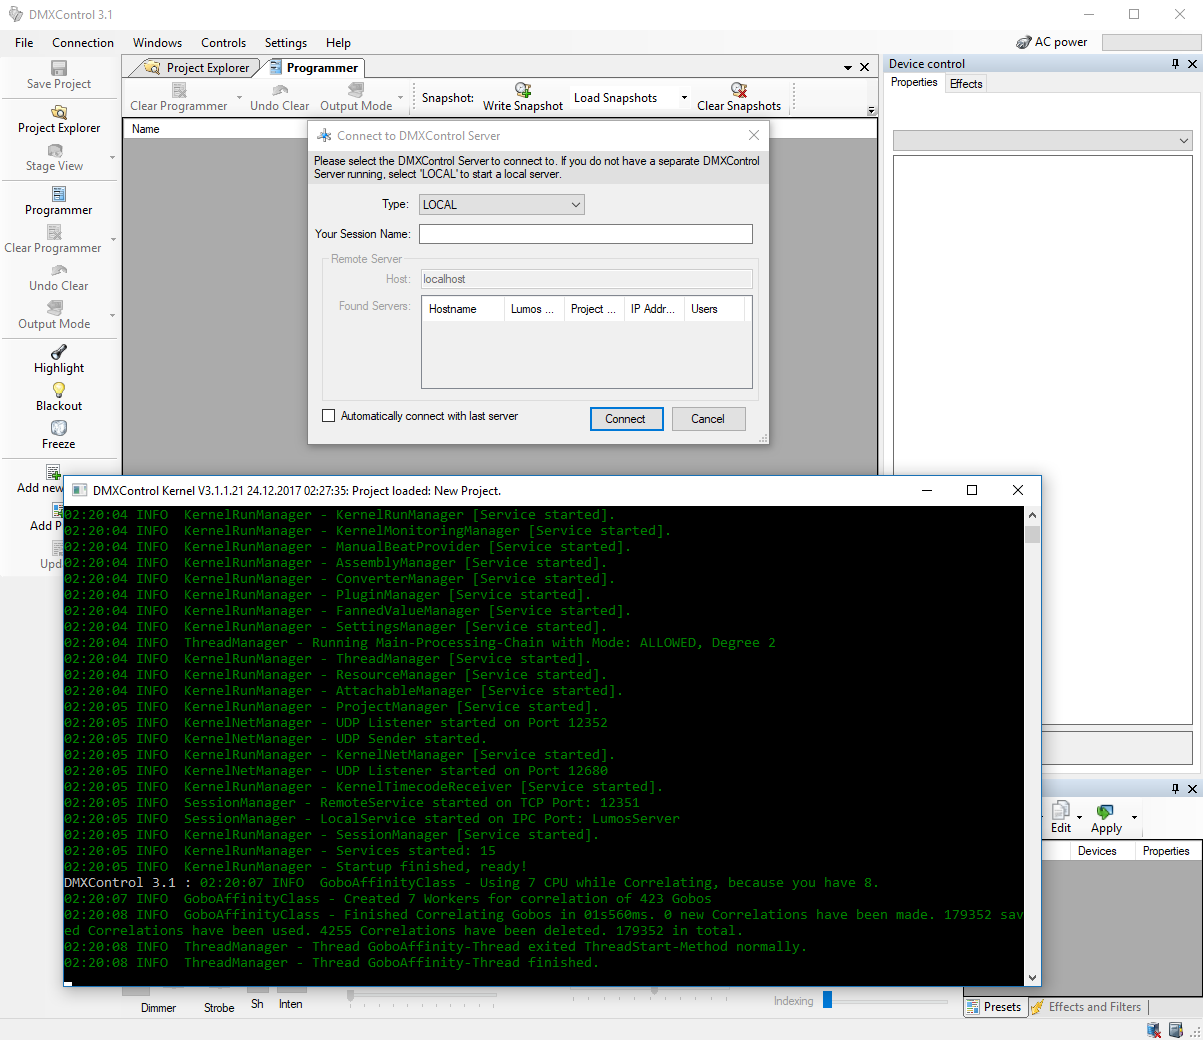Viewport: 1203px width, 1040px height.
Task: Pin the Presets panel
Action: pyautogui.click(x=1175, y=789)
